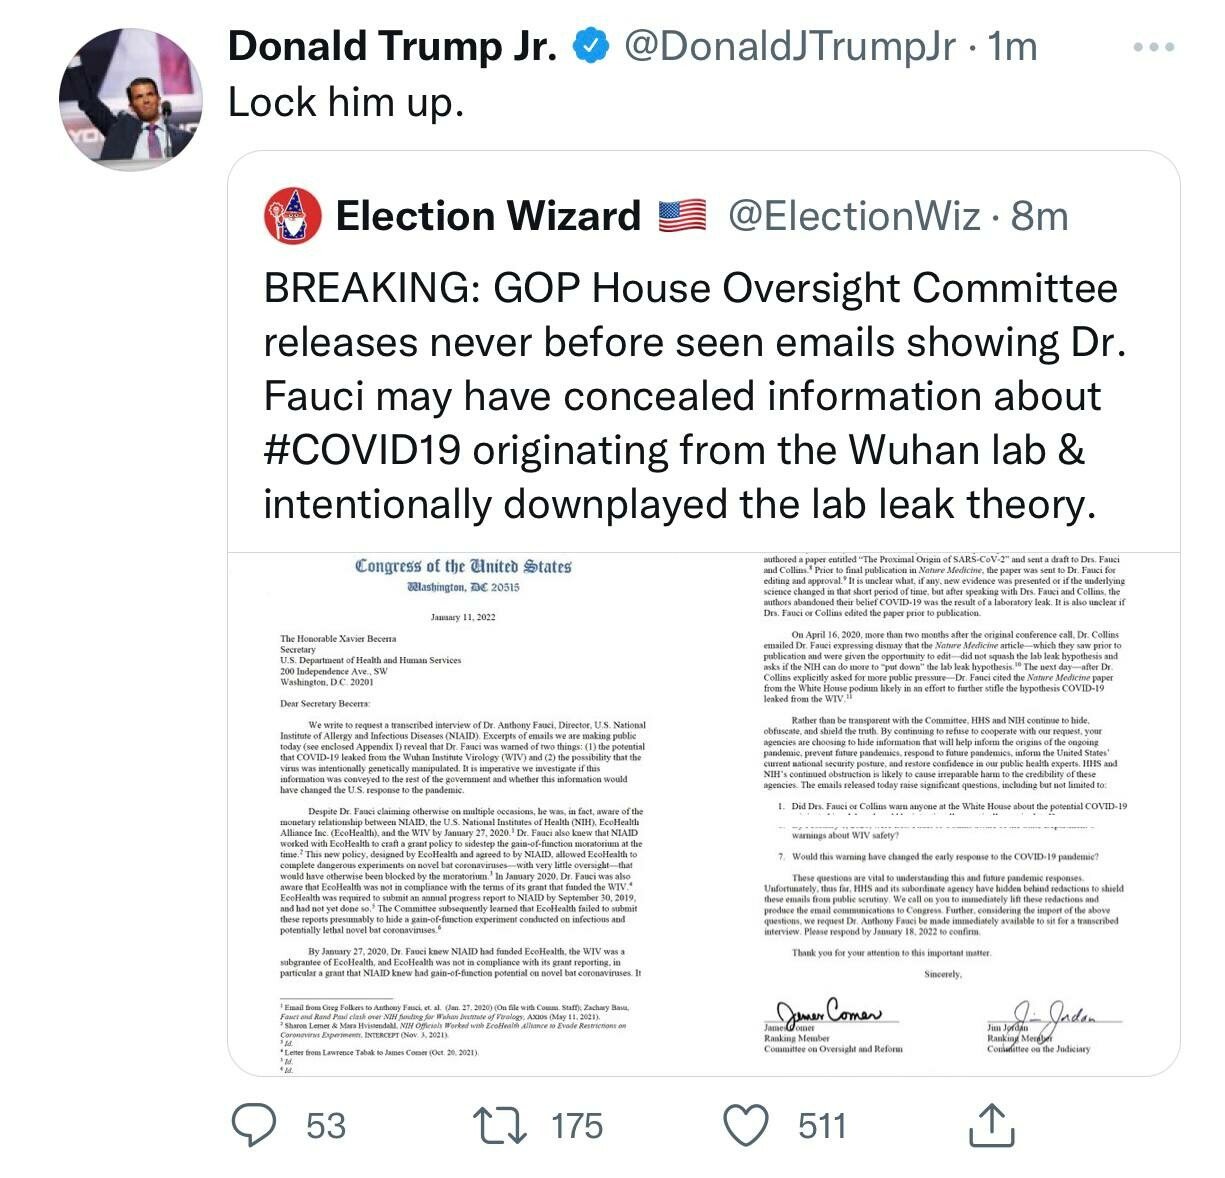Click the US flag emoji icon
This screenshot has height=1178, width=1225.
683,216
